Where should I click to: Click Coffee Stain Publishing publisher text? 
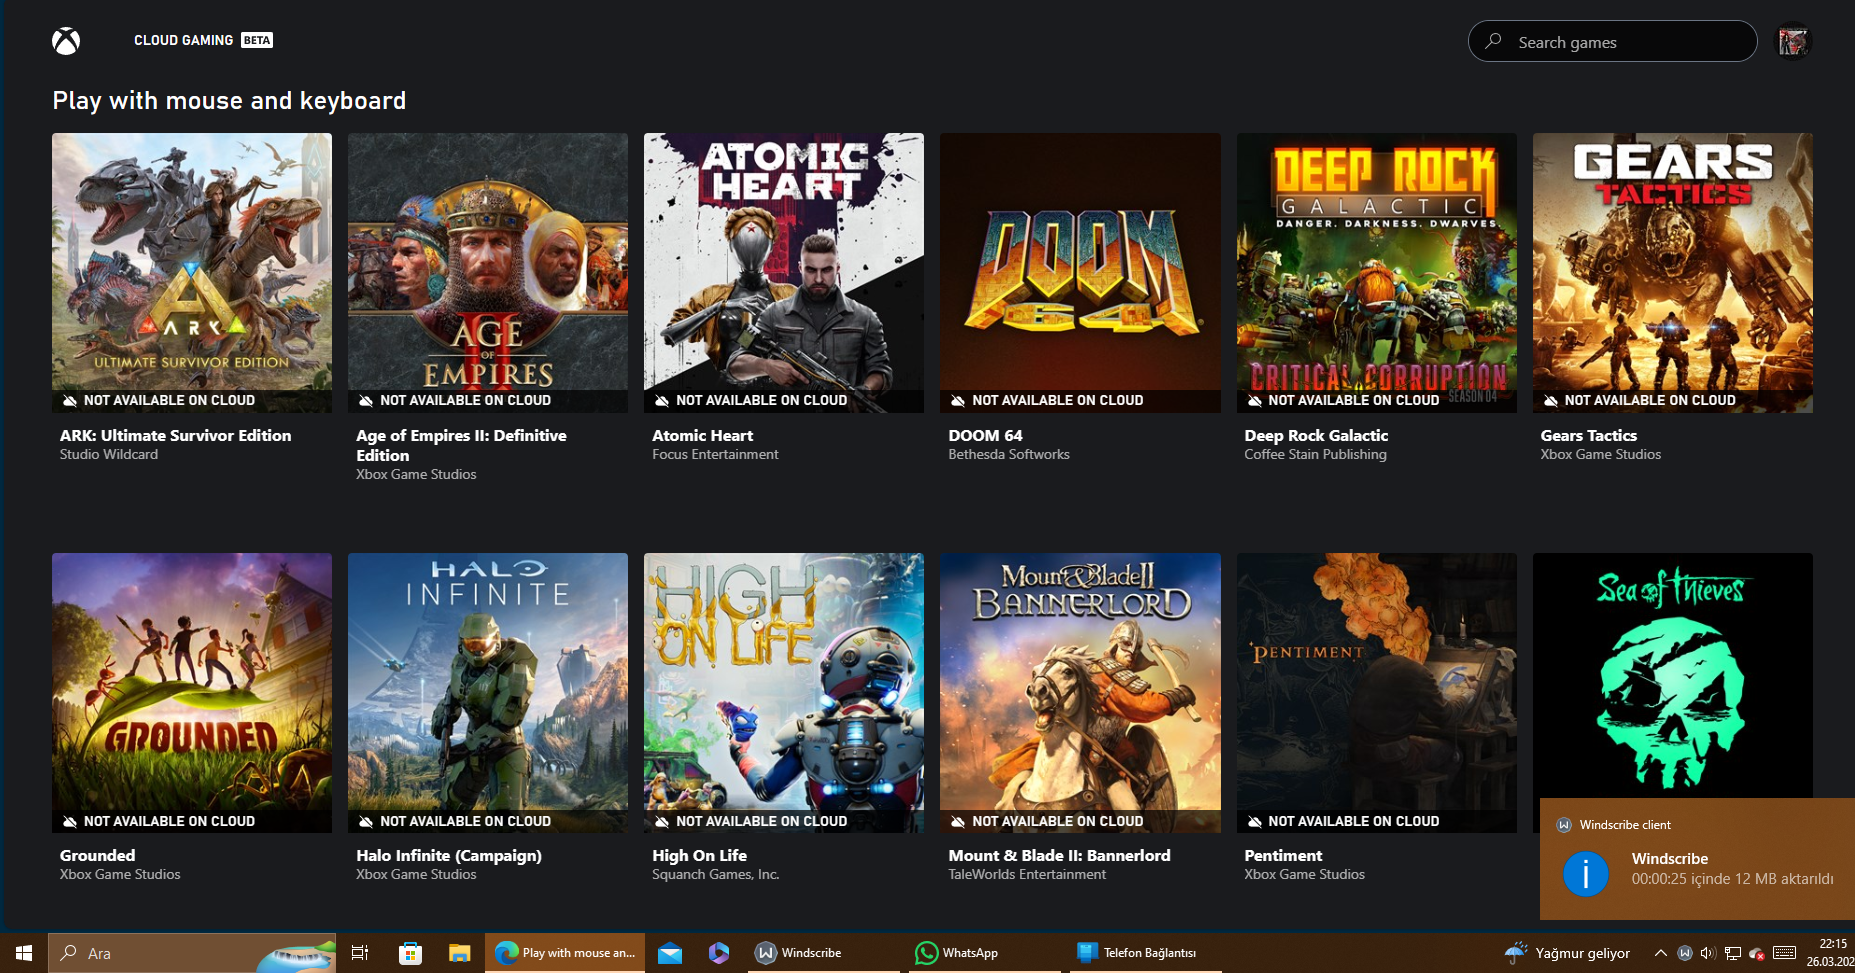click(1315, 454)
